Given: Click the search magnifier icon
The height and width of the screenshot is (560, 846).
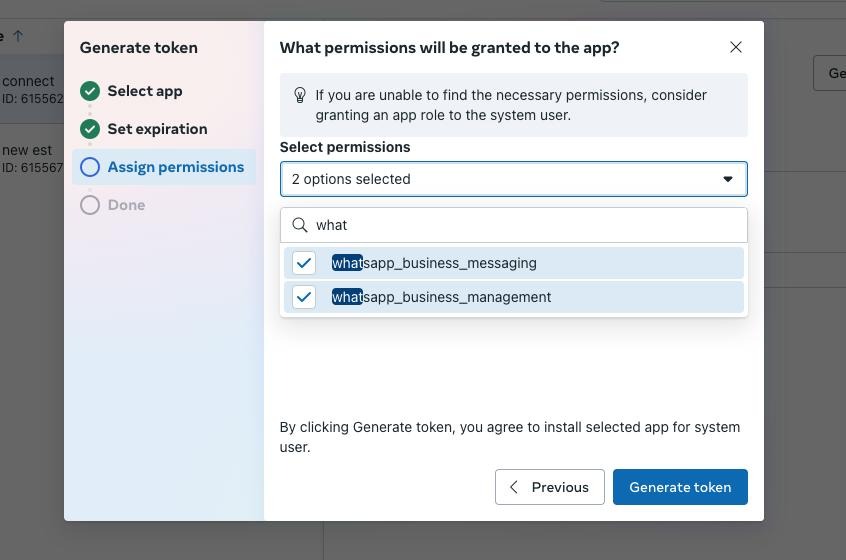Looking at the screenshot, I should (300, 225).
